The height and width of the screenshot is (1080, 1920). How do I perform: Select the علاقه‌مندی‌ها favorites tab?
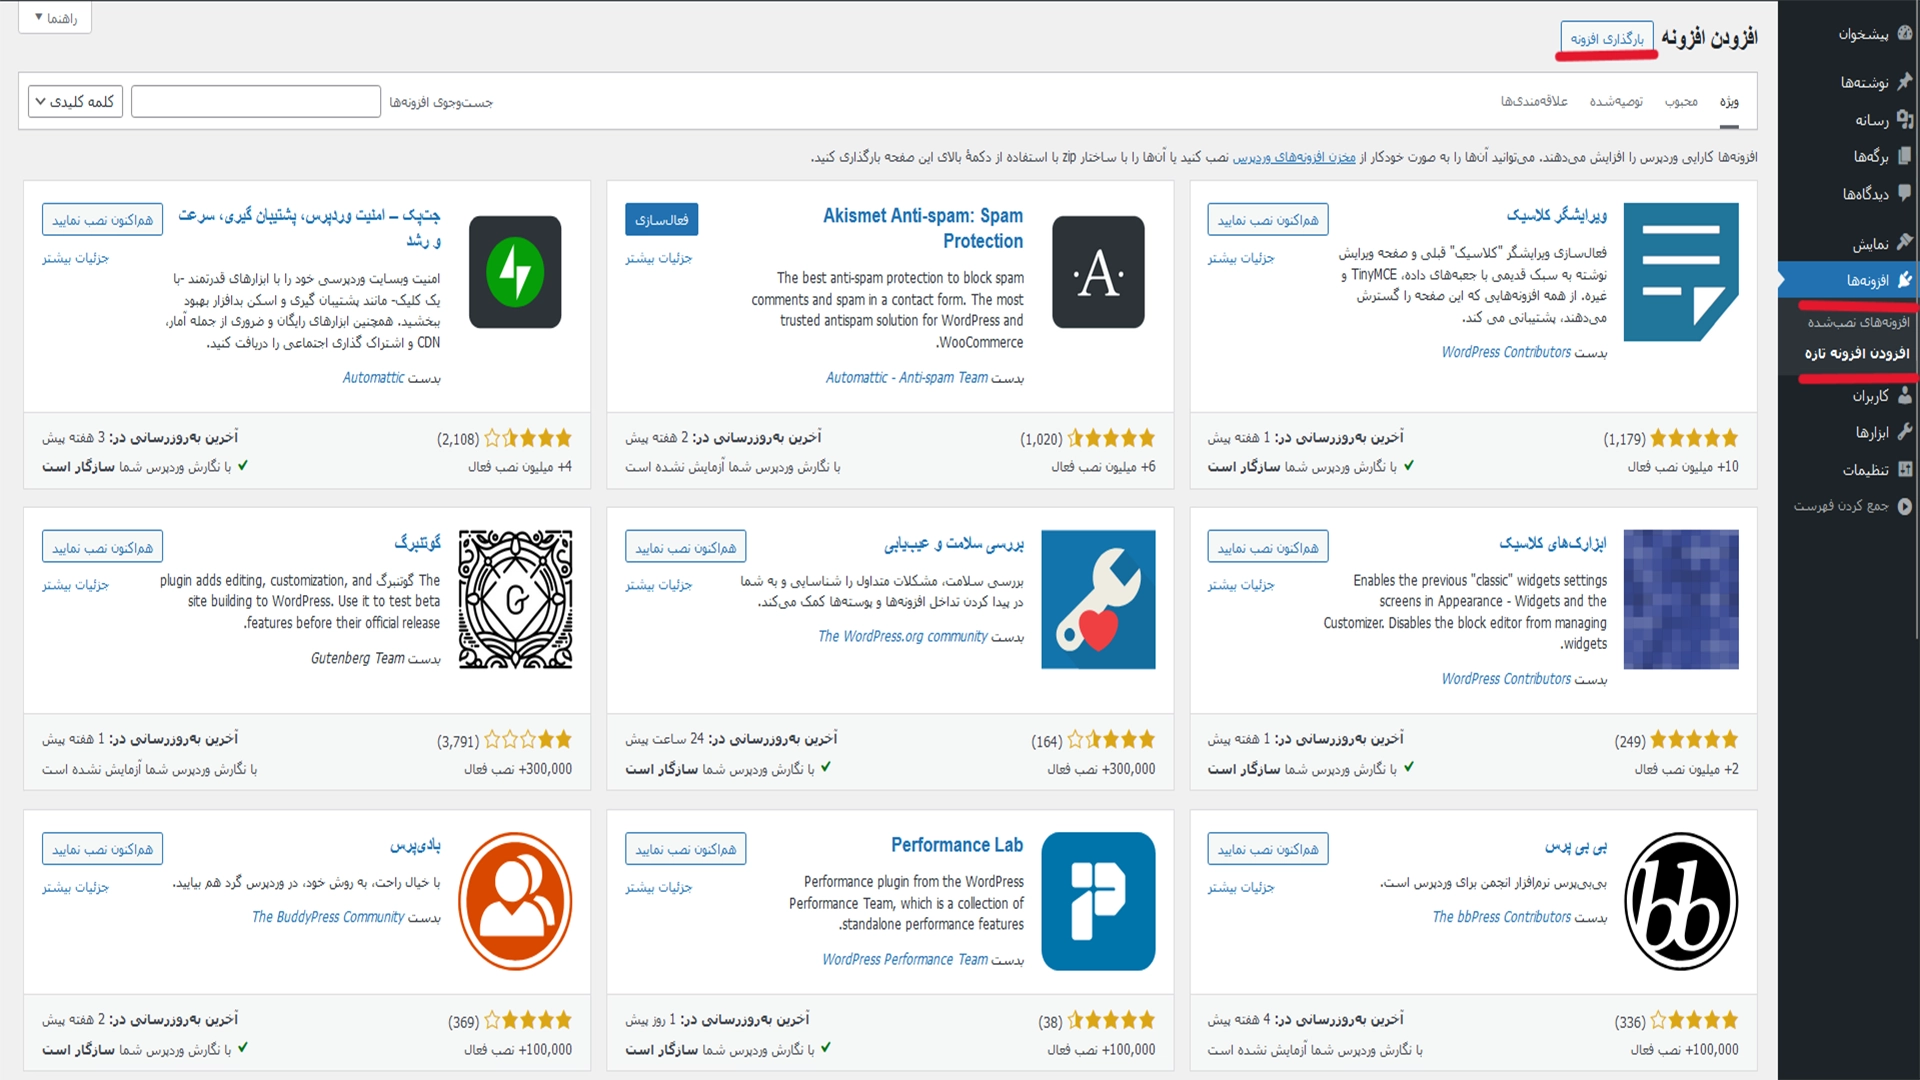click(x=1534, y=101)
